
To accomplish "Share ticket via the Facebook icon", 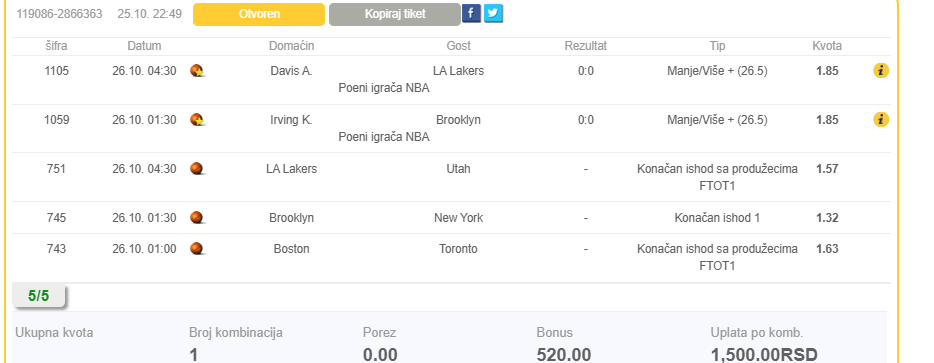I will tap(471, 13).
